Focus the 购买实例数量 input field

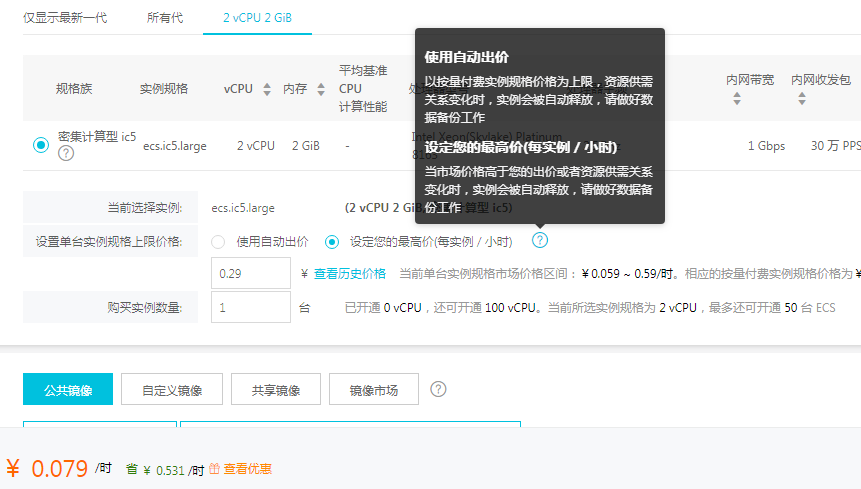pos(251,307)
